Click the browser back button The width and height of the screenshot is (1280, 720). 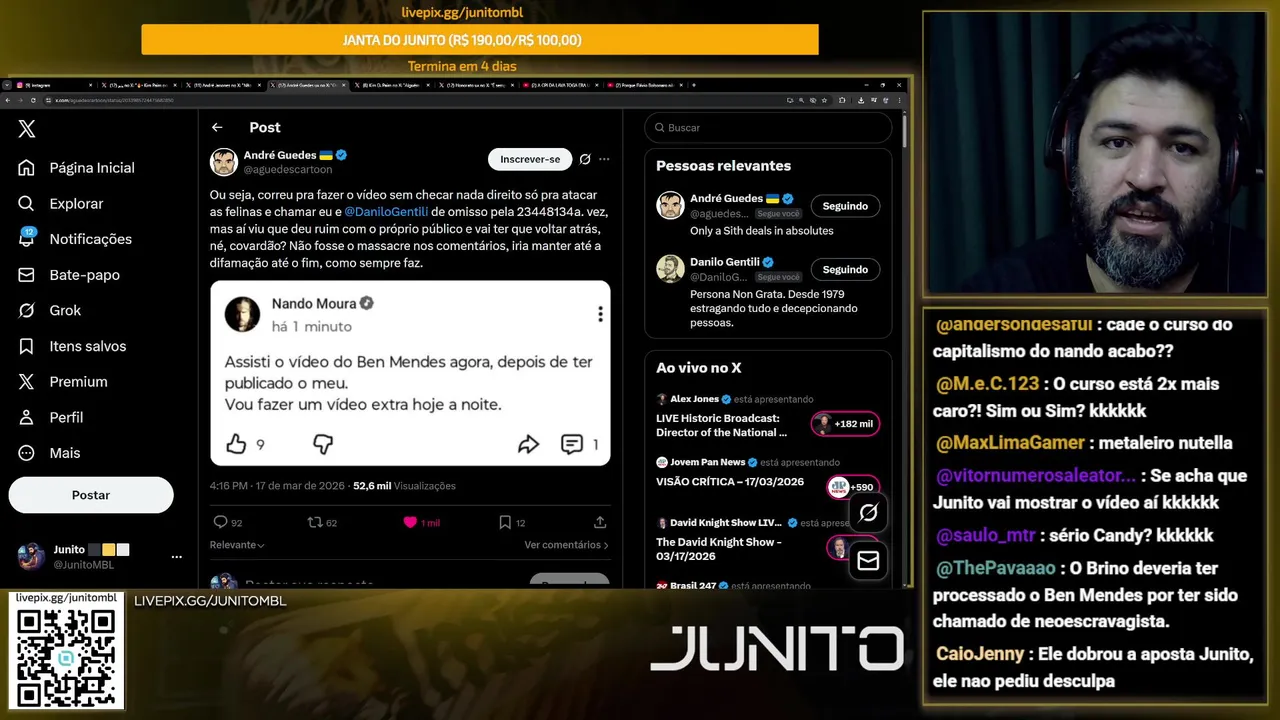pos(7,100)
